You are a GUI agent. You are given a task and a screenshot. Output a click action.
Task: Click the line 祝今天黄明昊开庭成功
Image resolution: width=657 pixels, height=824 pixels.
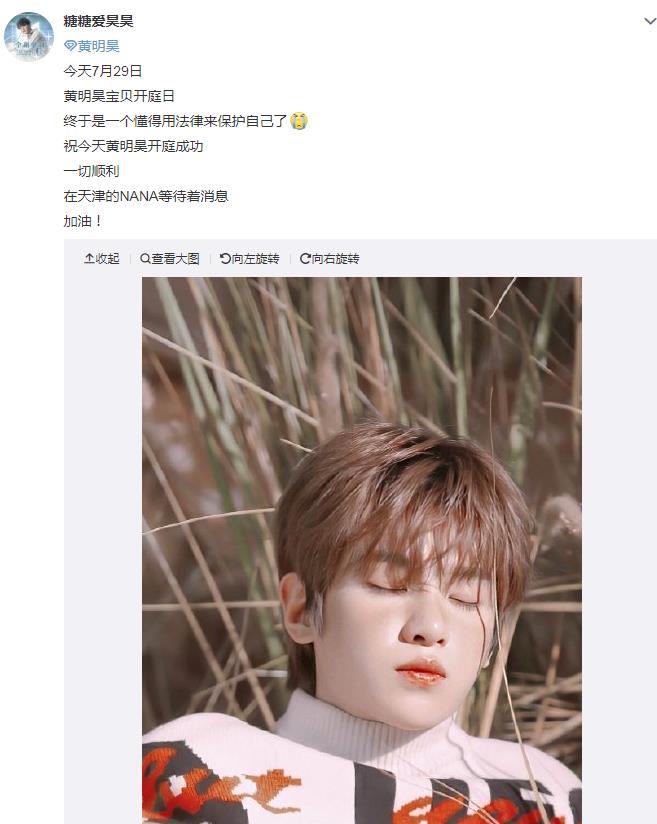click(133, 146)
